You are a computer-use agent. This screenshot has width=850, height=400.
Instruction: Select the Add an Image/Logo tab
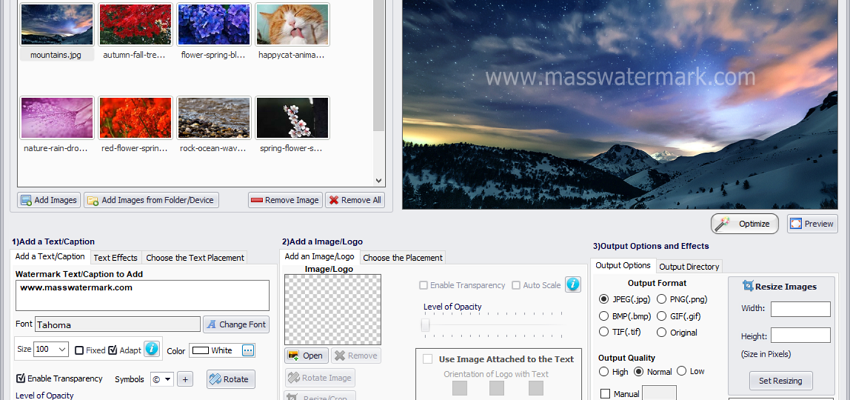(319, 256)
